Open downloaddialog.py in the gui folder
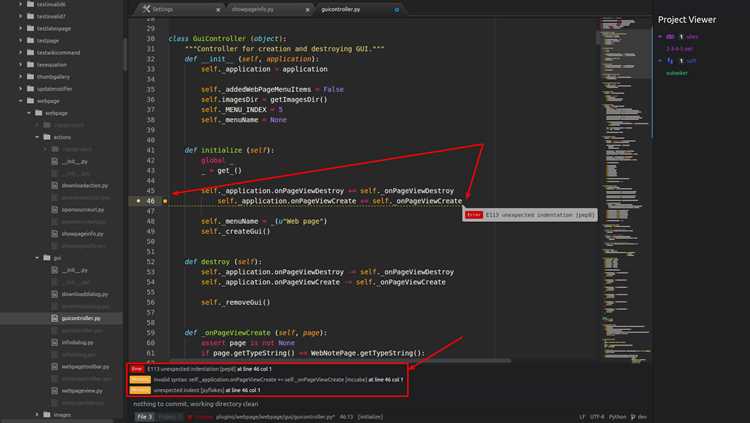Viewport: 750px width, 423px height. pos(85,294)
